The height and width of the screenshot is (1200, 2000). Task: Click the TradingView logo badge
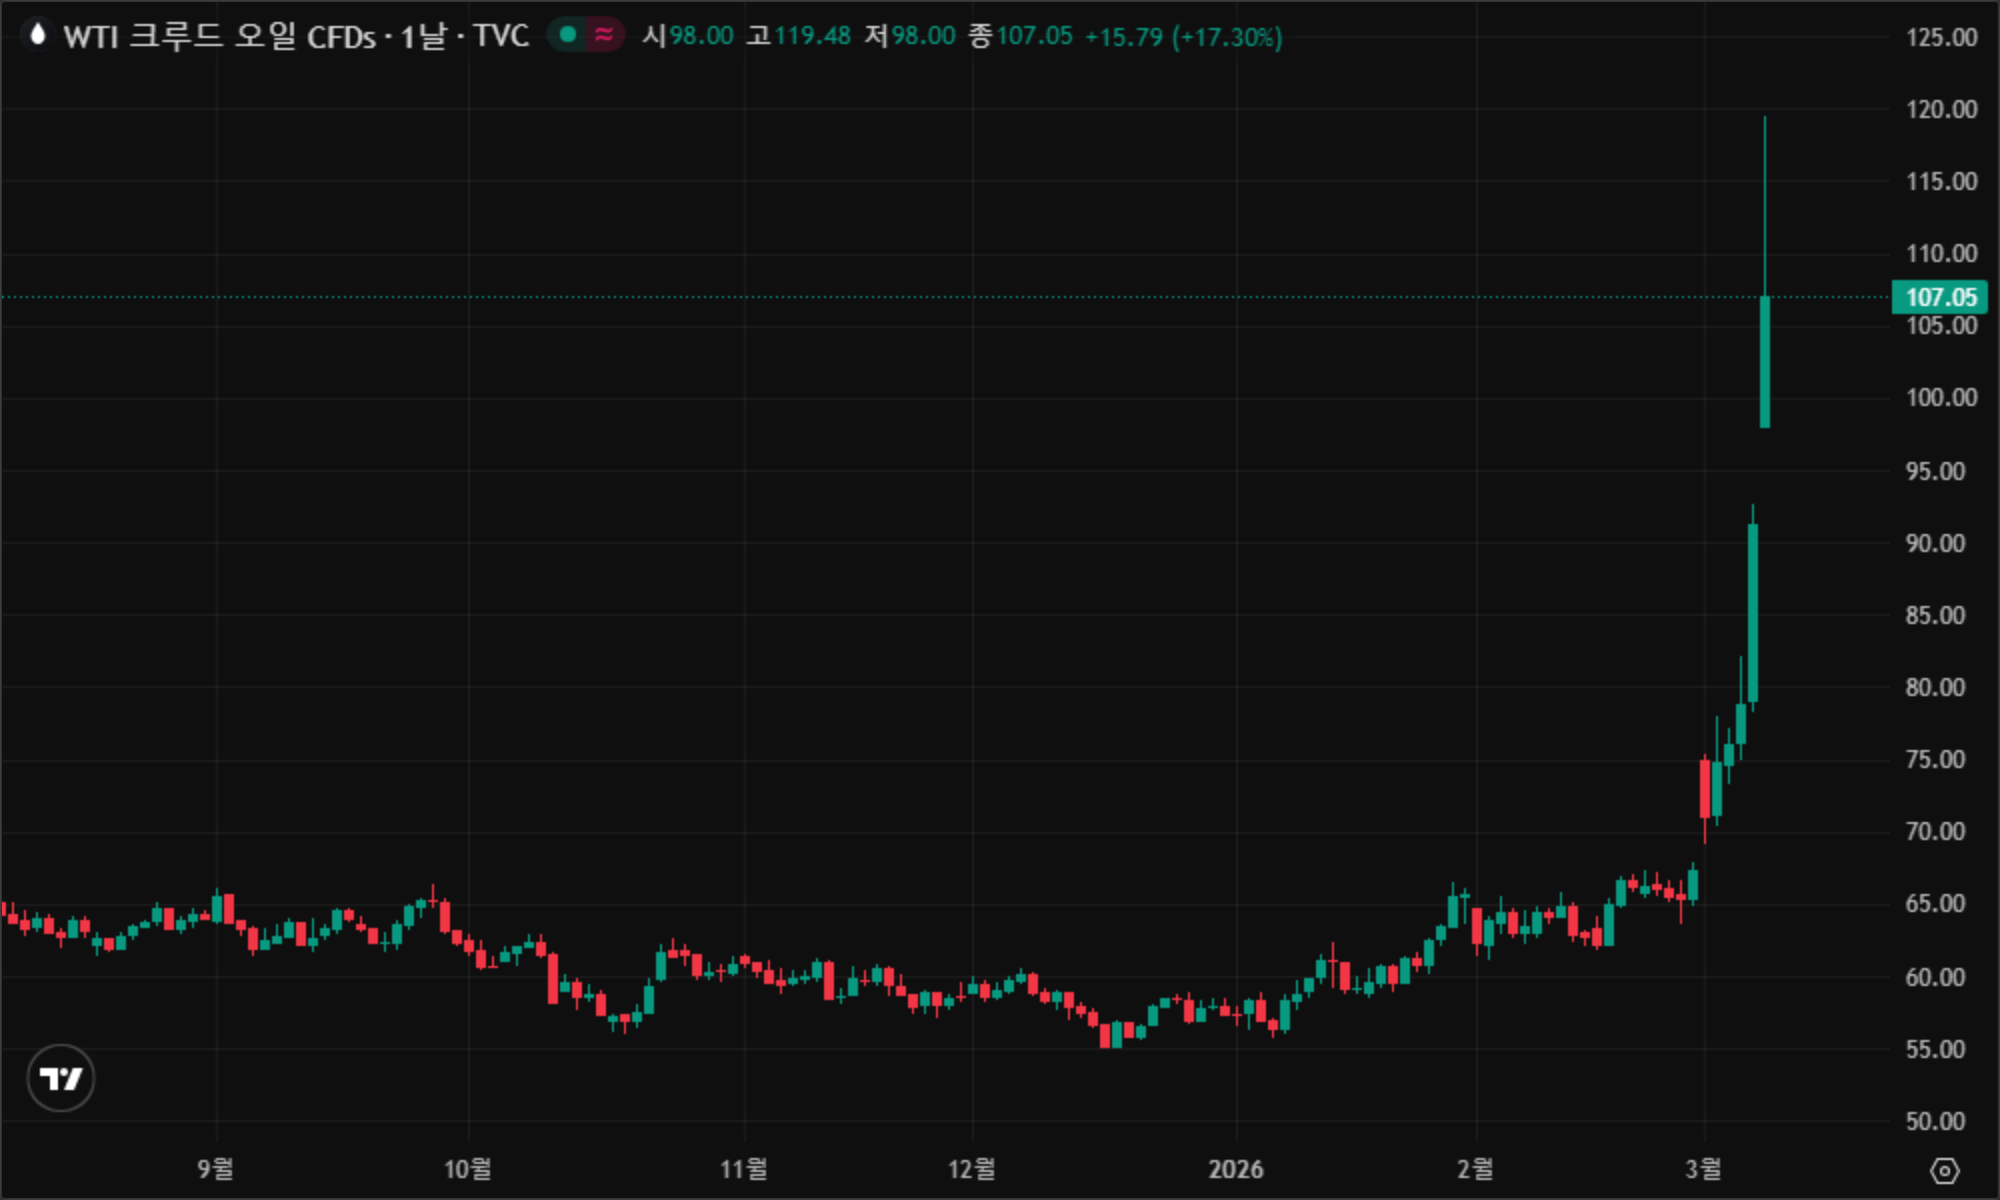tap(61, 1078)
